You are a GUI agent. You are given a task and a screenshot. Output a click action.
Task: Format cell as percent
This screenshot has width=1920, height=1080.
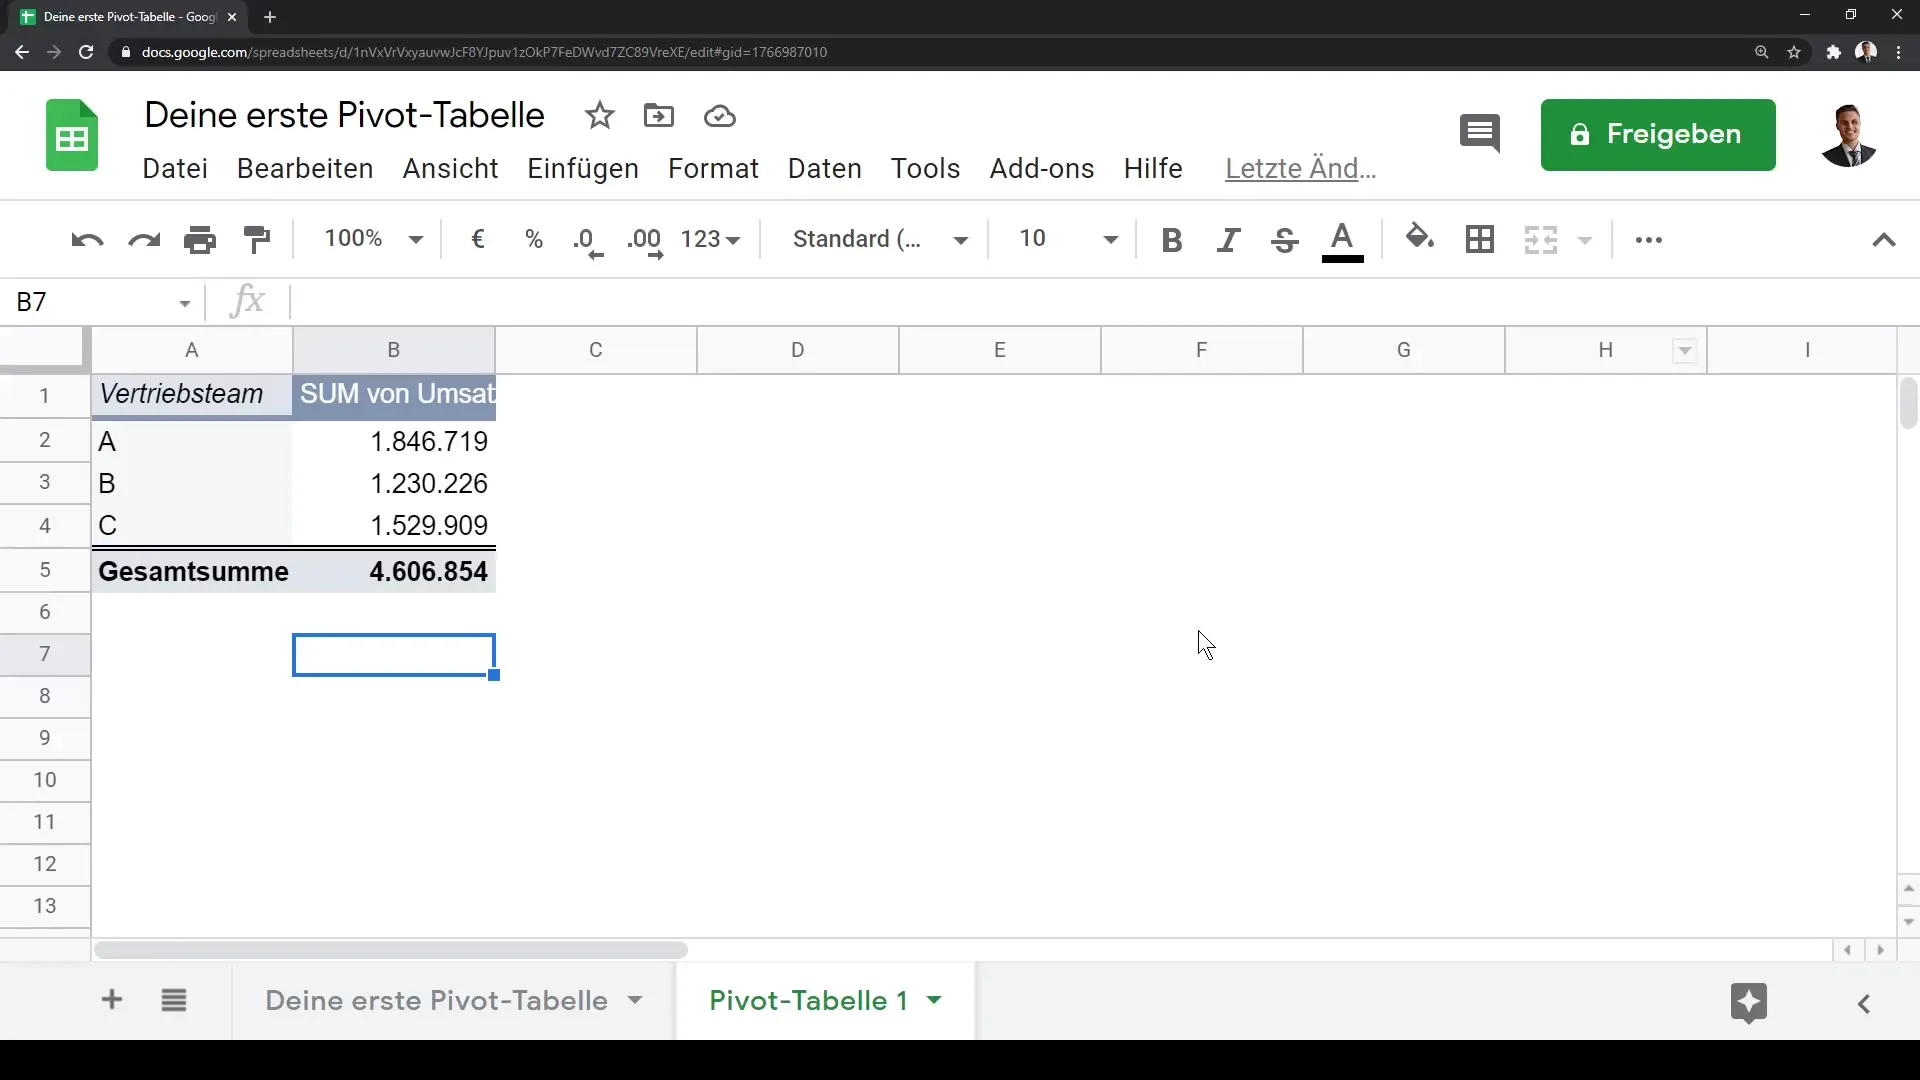(534, 239)
